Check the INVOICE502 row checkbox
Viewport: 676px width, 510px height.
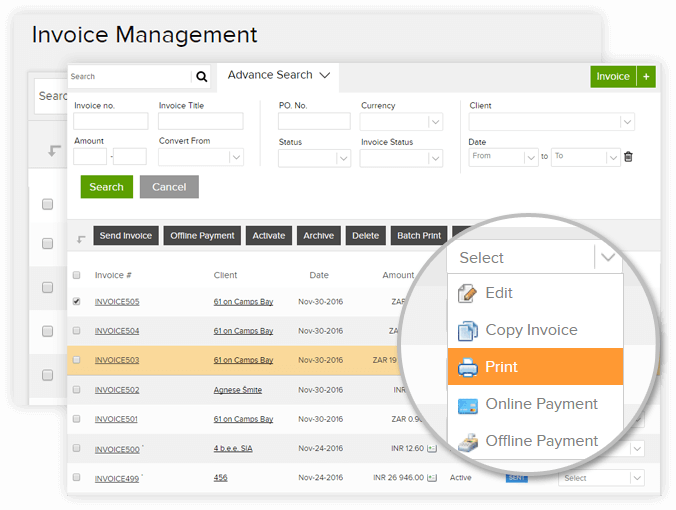[76, 389]
